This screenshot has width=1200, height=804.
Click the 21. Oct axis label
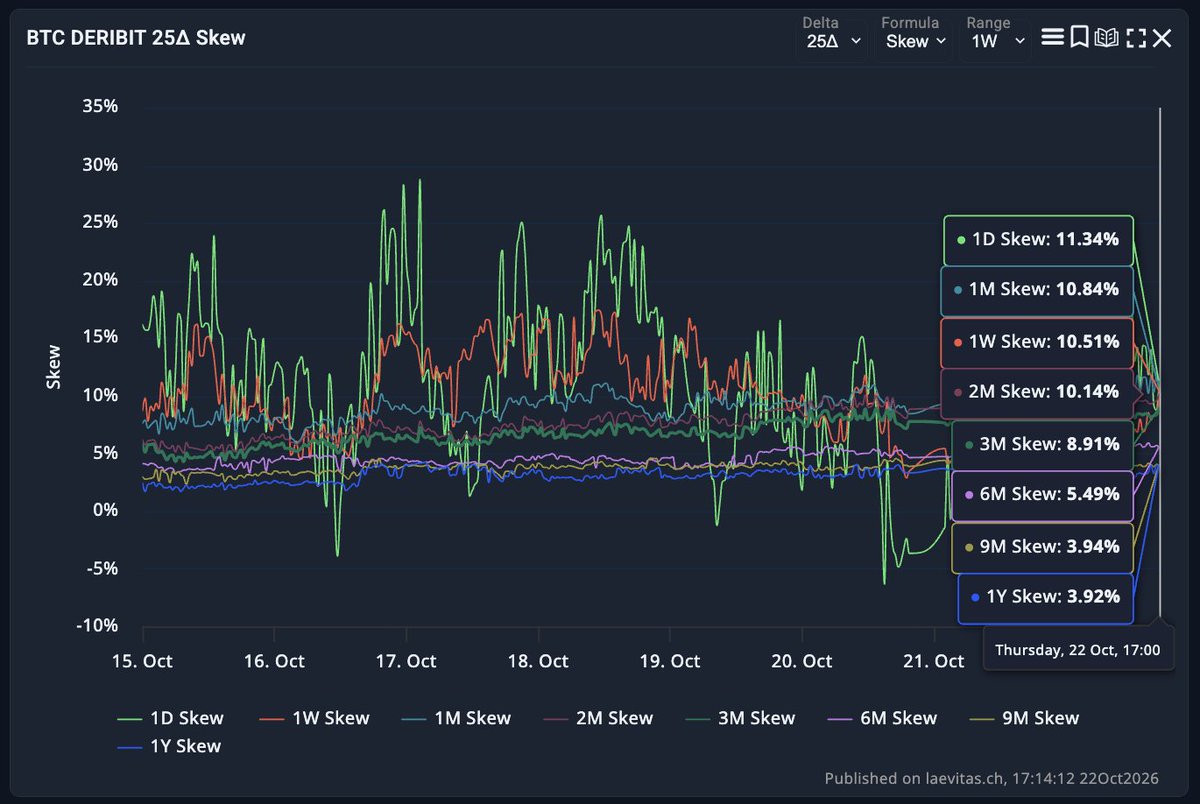coord(934,661)
